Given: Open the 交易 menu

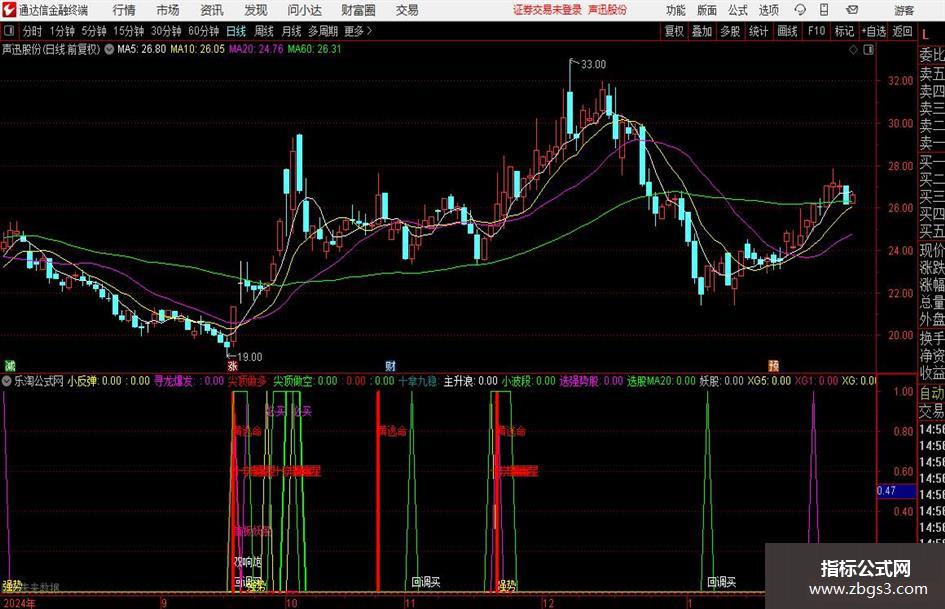Looking at the screenshot, I should [x=407, y=10].
